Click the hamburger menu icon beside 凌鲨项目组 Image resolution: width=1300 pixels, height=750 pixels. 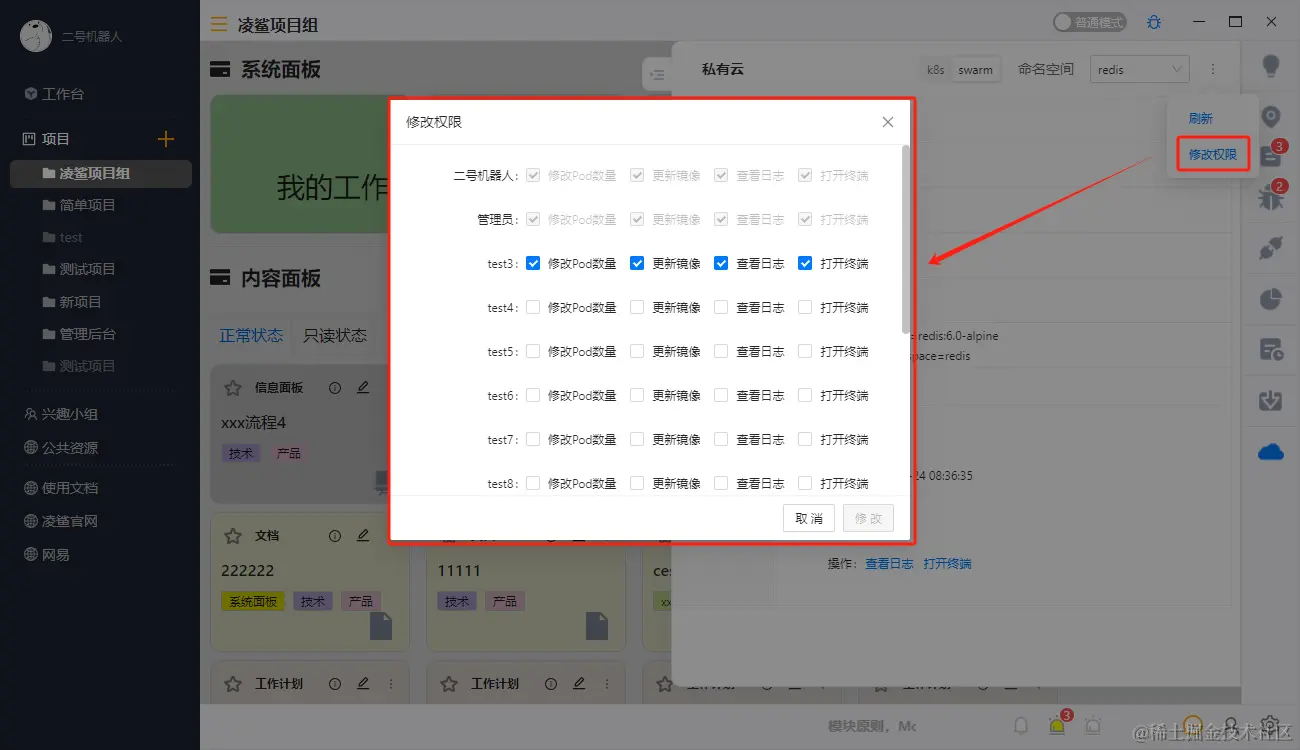pyautogui.click(x=218, y=24)
